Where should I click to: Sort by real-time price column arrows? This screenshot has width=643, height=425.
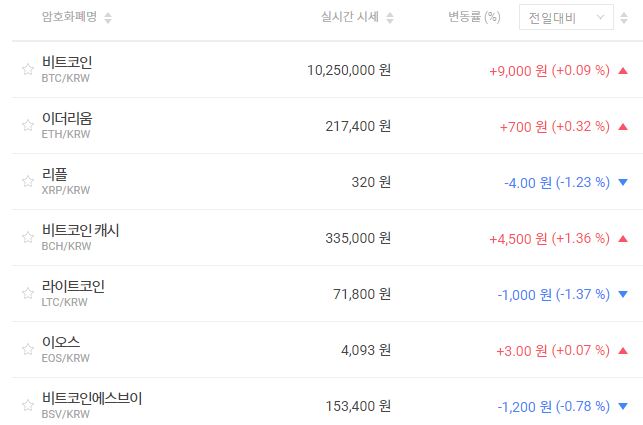390,18
